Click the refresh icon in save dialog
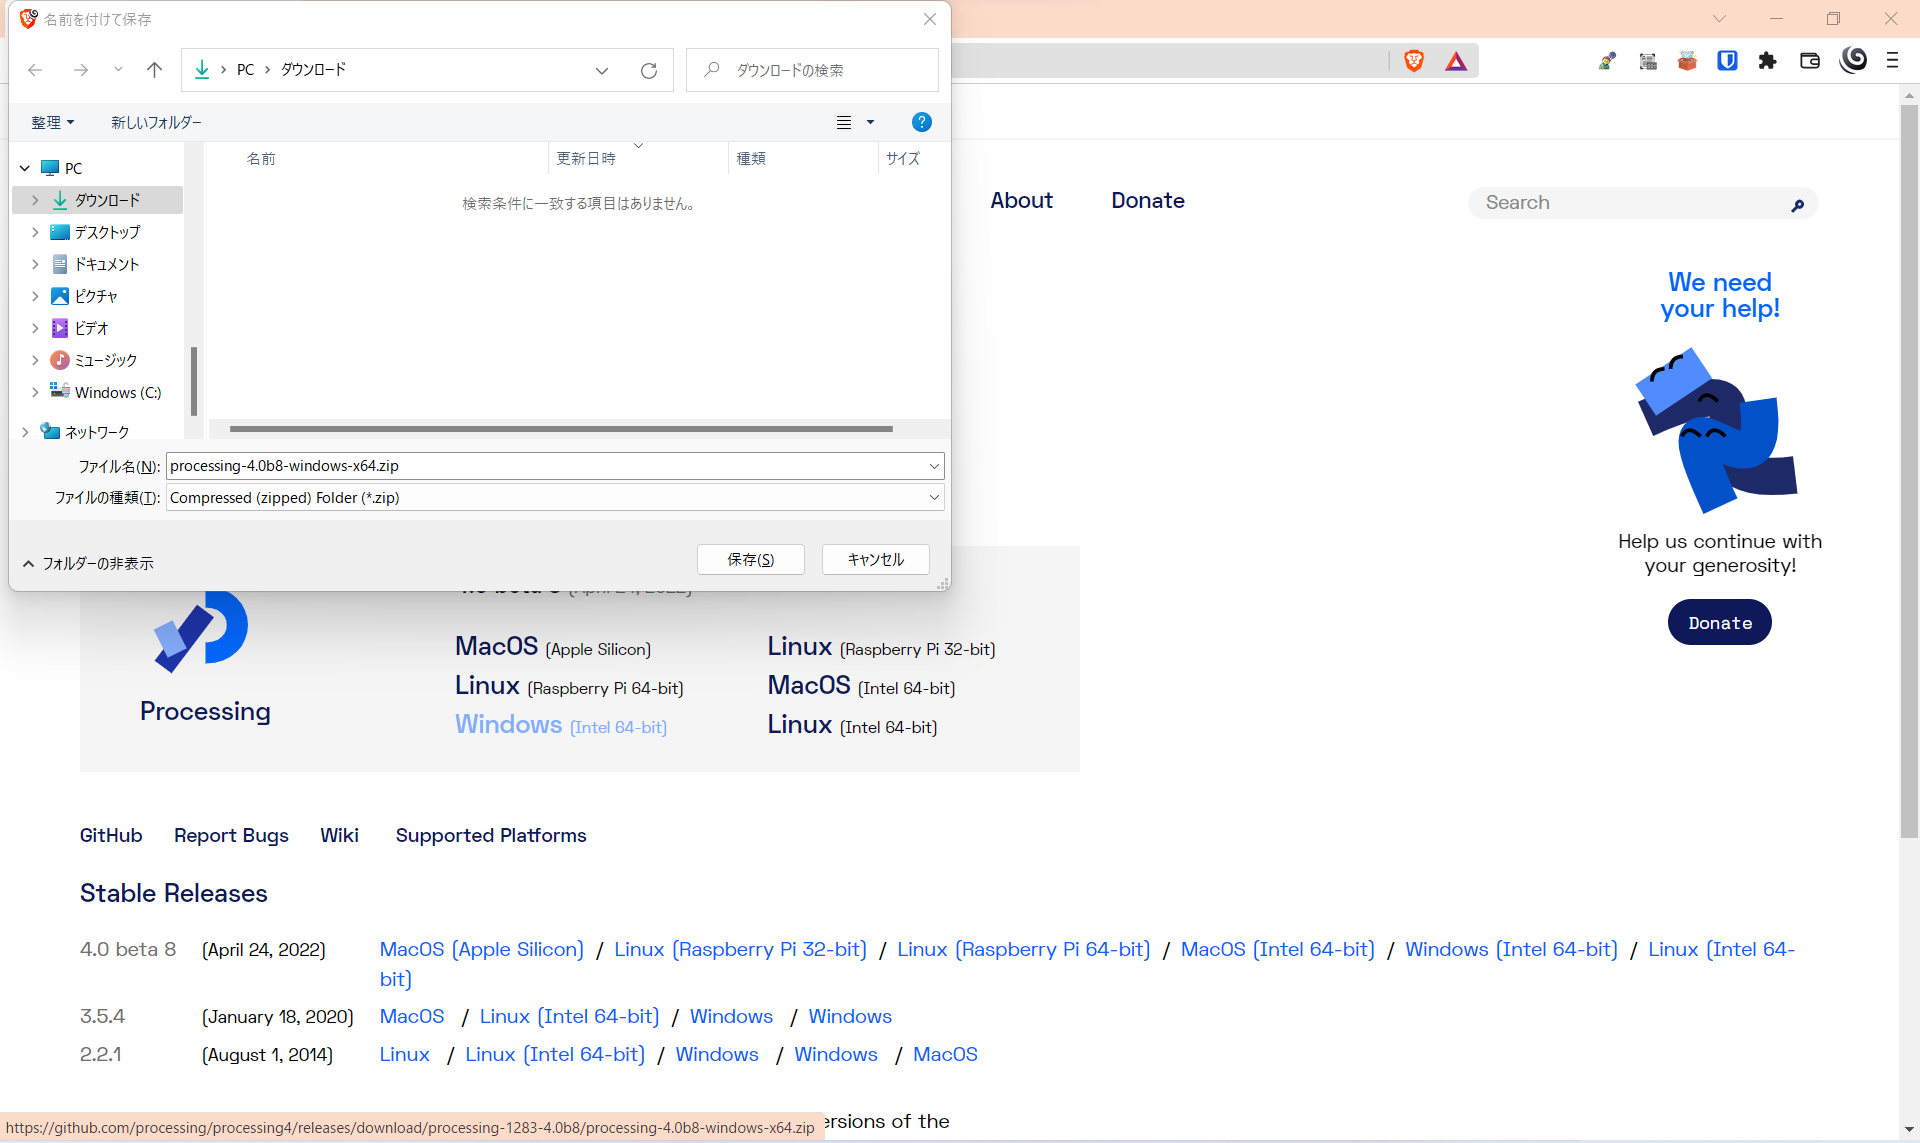 [648, 70]
